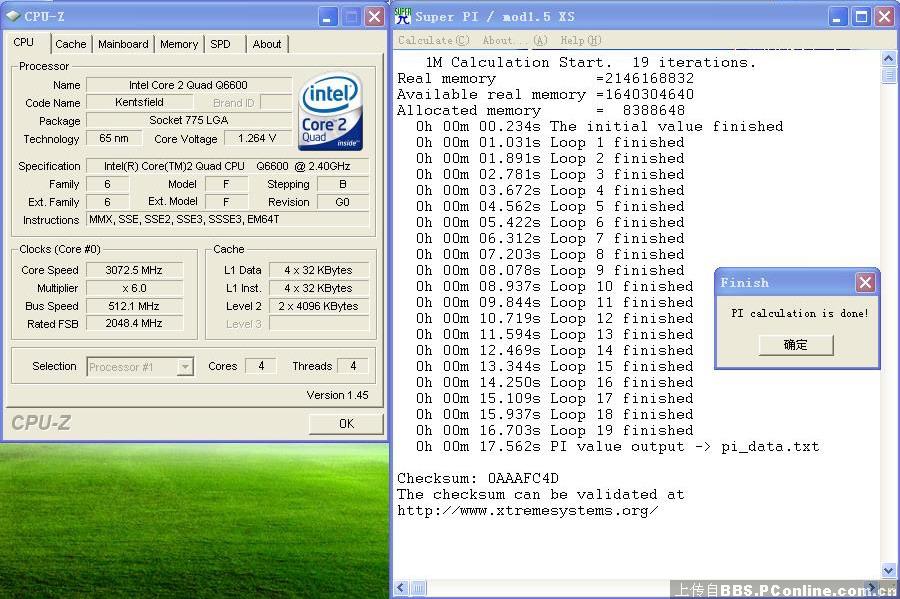The height and width of the screenshot is (599, 900).
Task: Show the About tab in CPU-Z
Action: 267,44
